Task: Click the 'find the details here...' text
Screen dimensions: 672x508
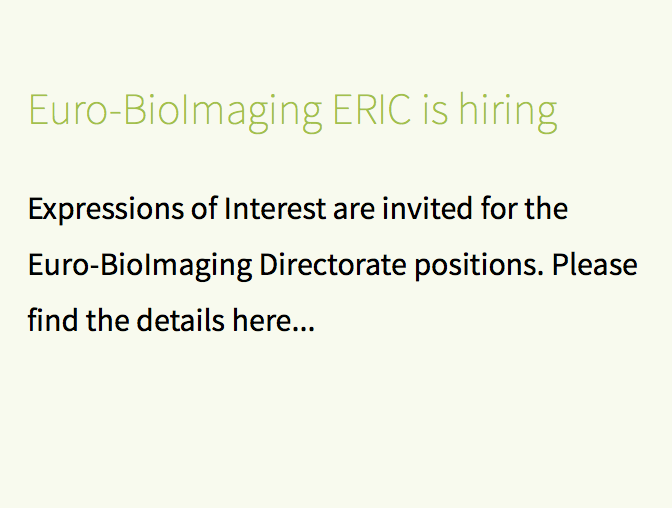Action: (x=171, y=320)
